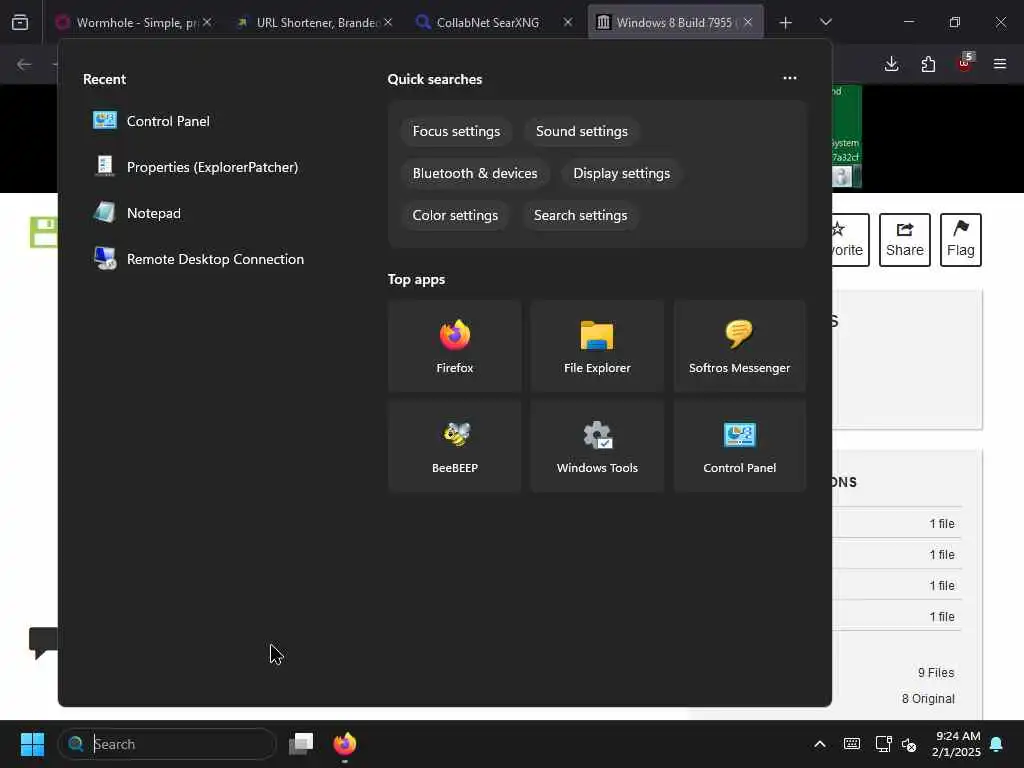Open Display settings quick search
Viewport: 1024px width, 768px height.
point(621,173)
